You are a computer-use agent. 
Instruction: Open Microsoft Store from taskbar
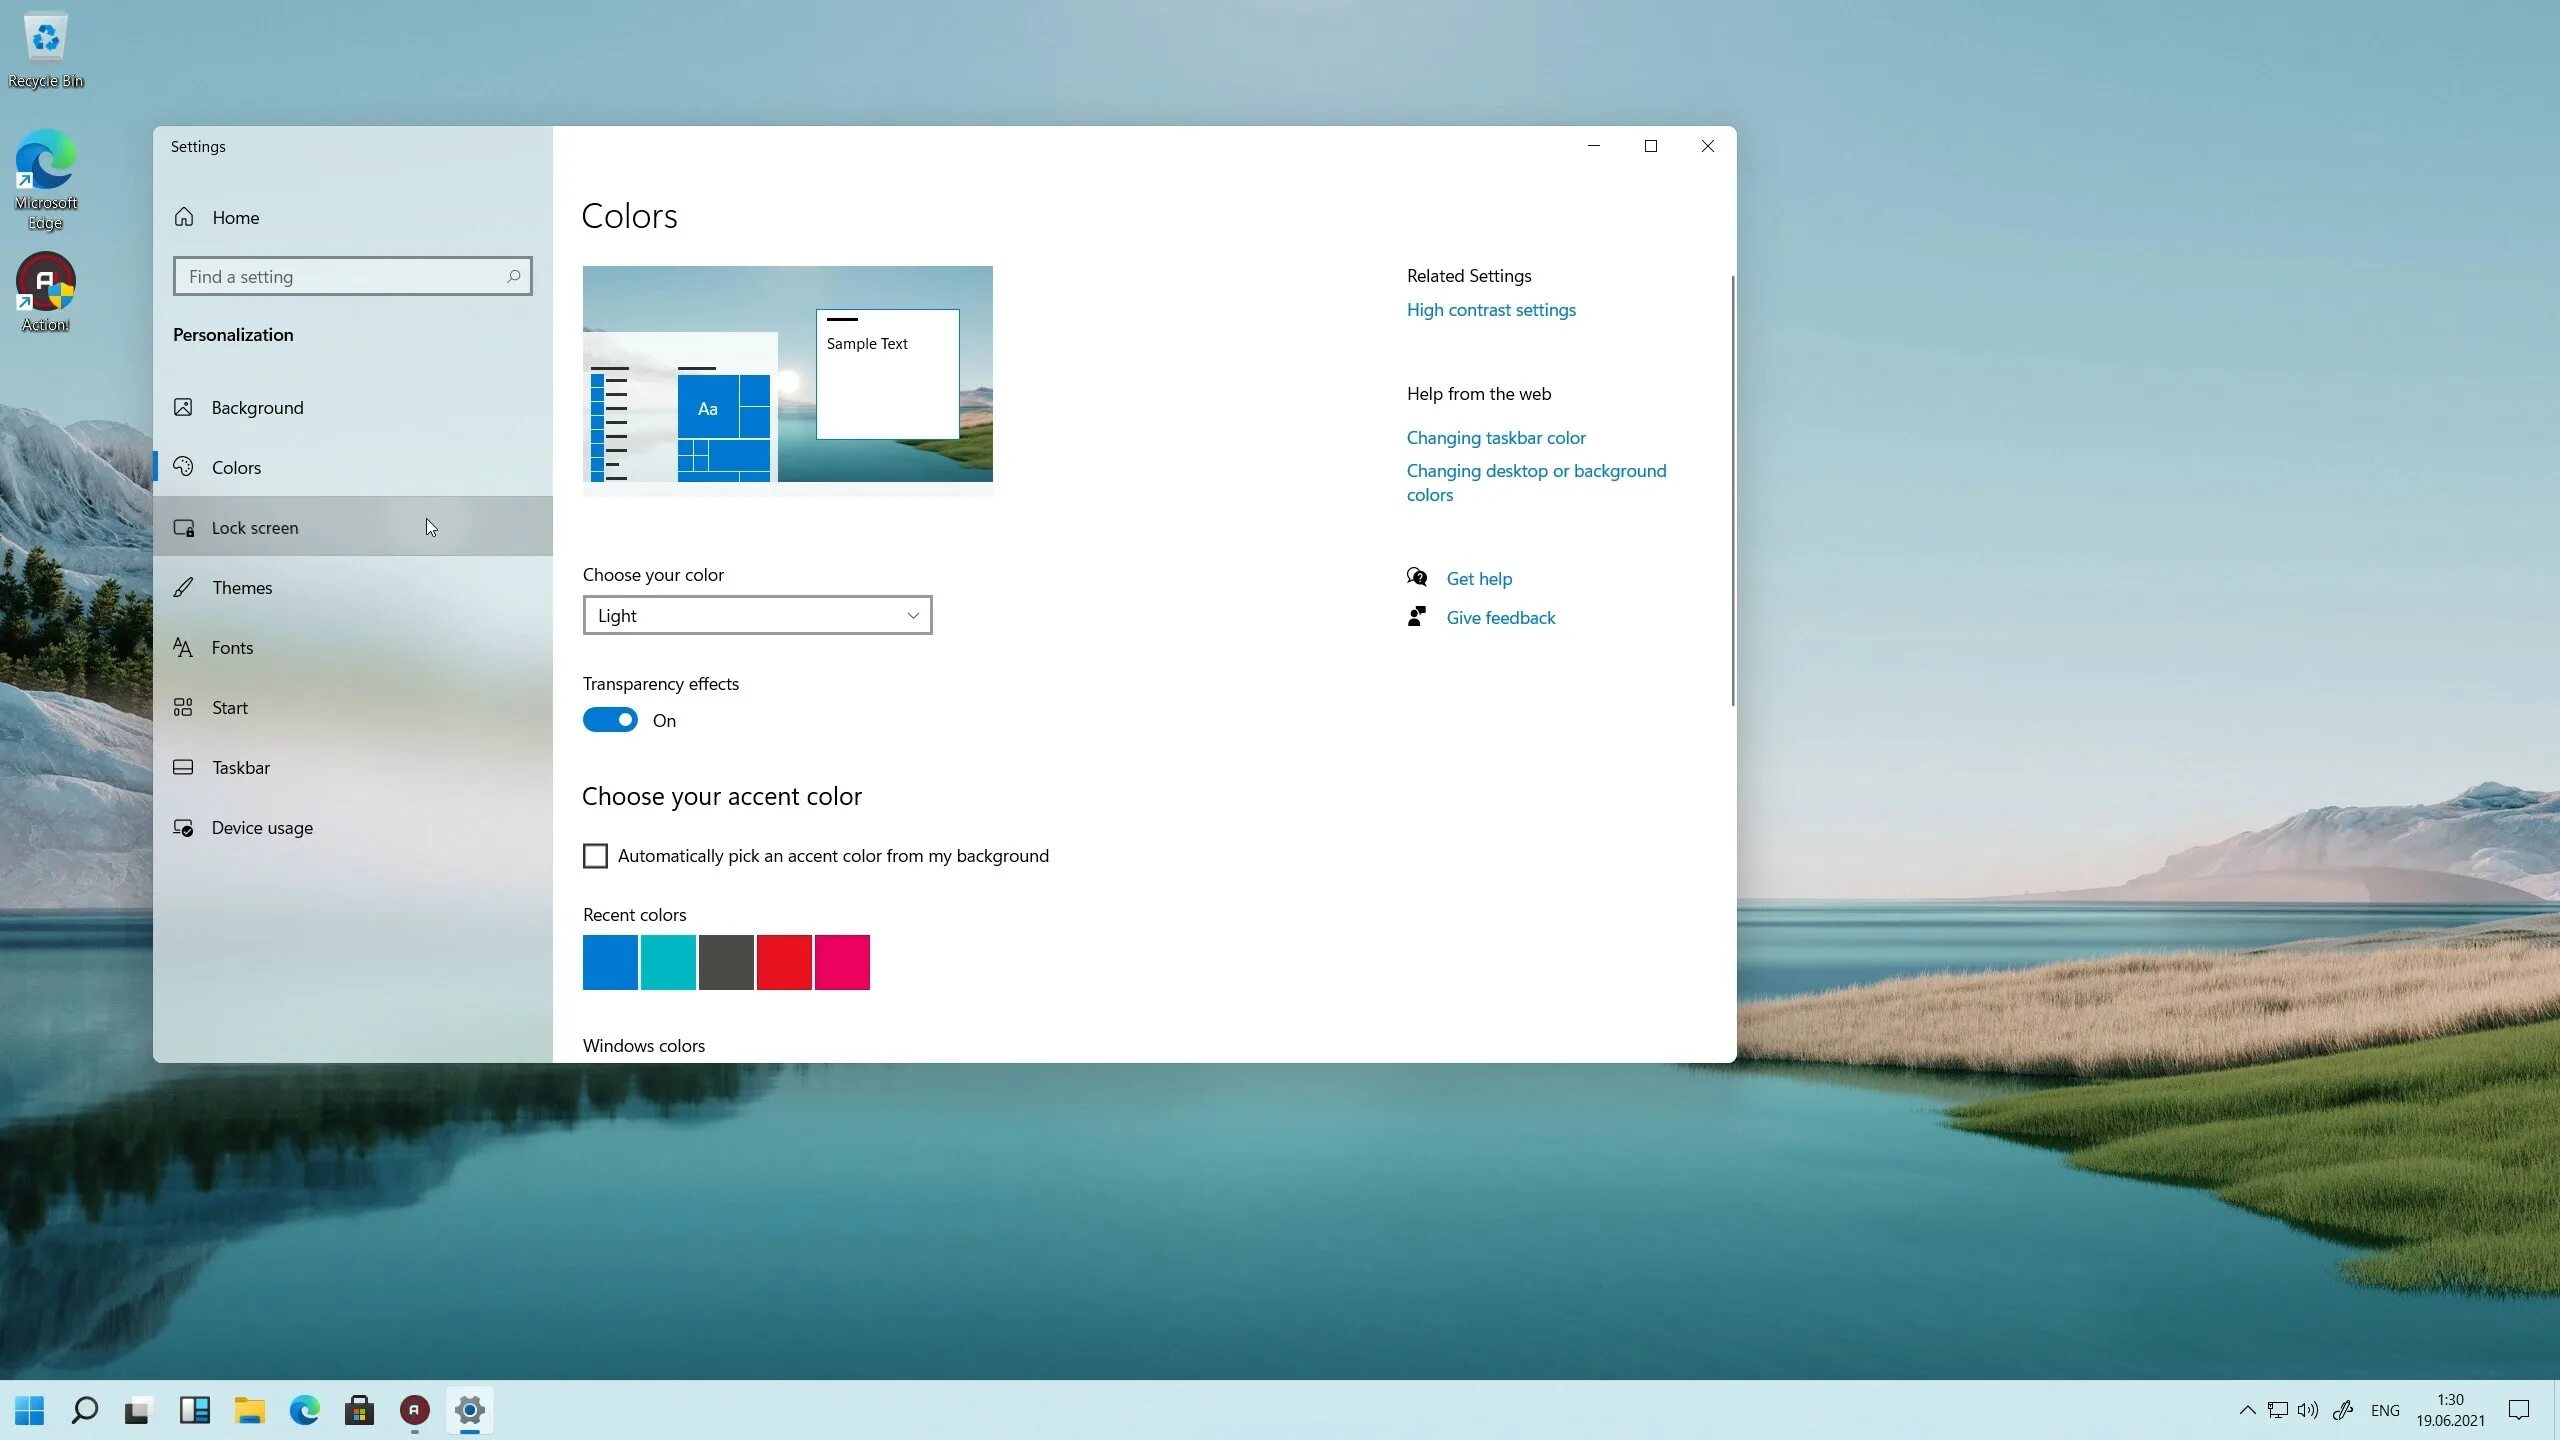(x=359, y=1410)
